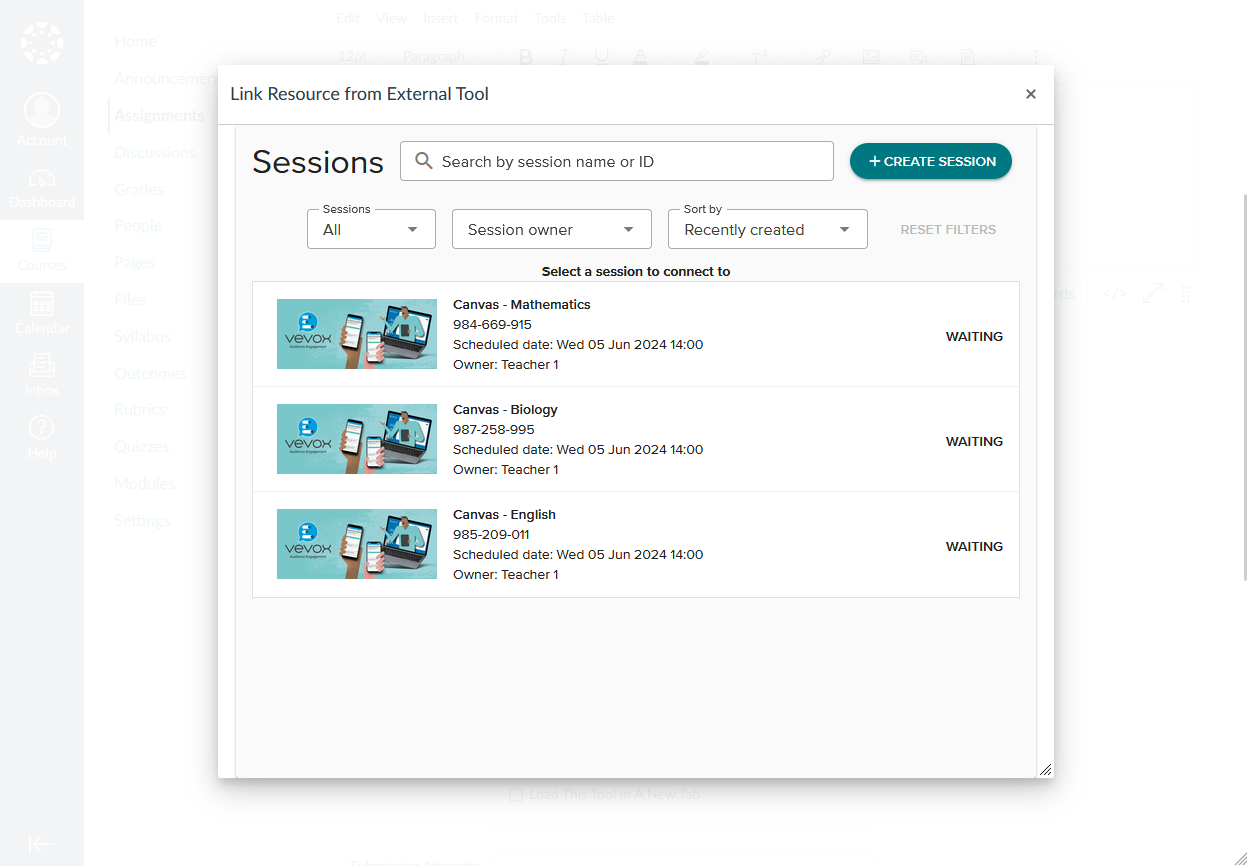Image resolution: width=1248 pixels, height=866 pixels.
Task: Open the Sessions filter dropdown showing All
Action: click(x=371, y=229)
